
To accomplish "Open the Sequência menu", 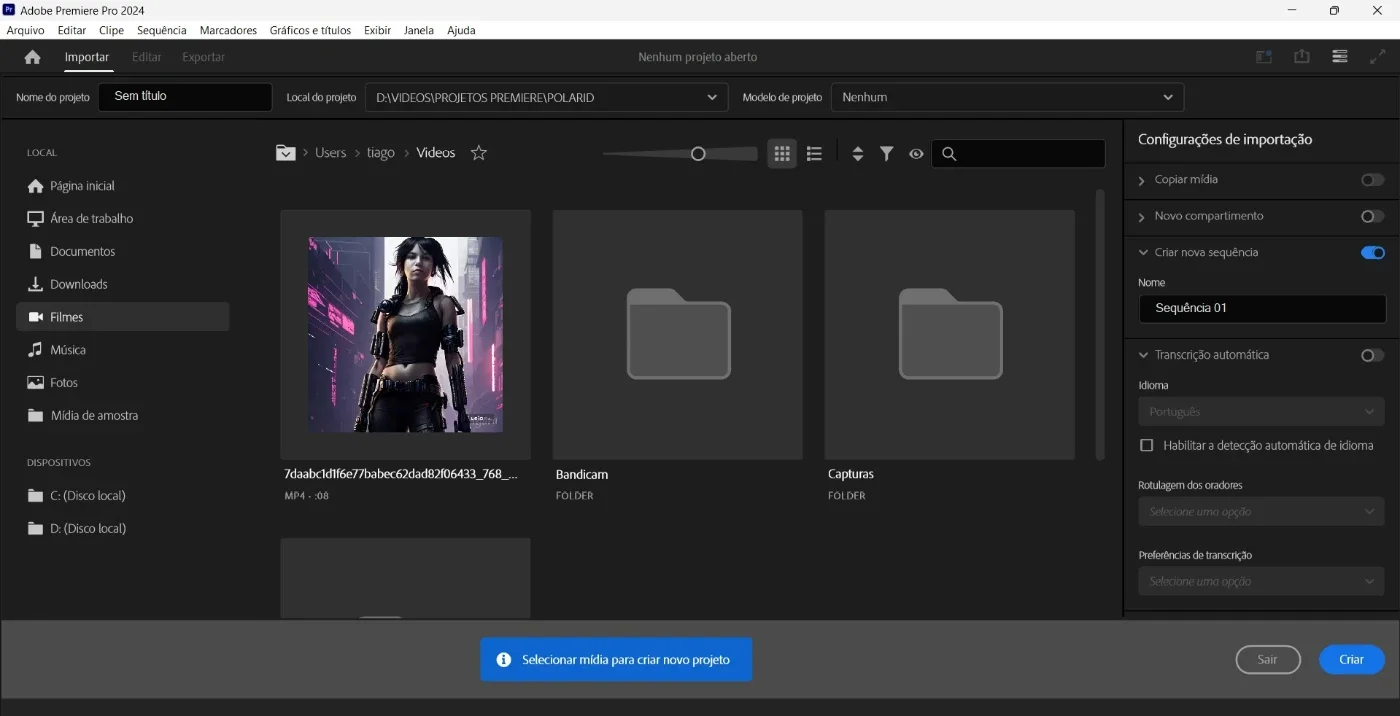I will [162, 30].
